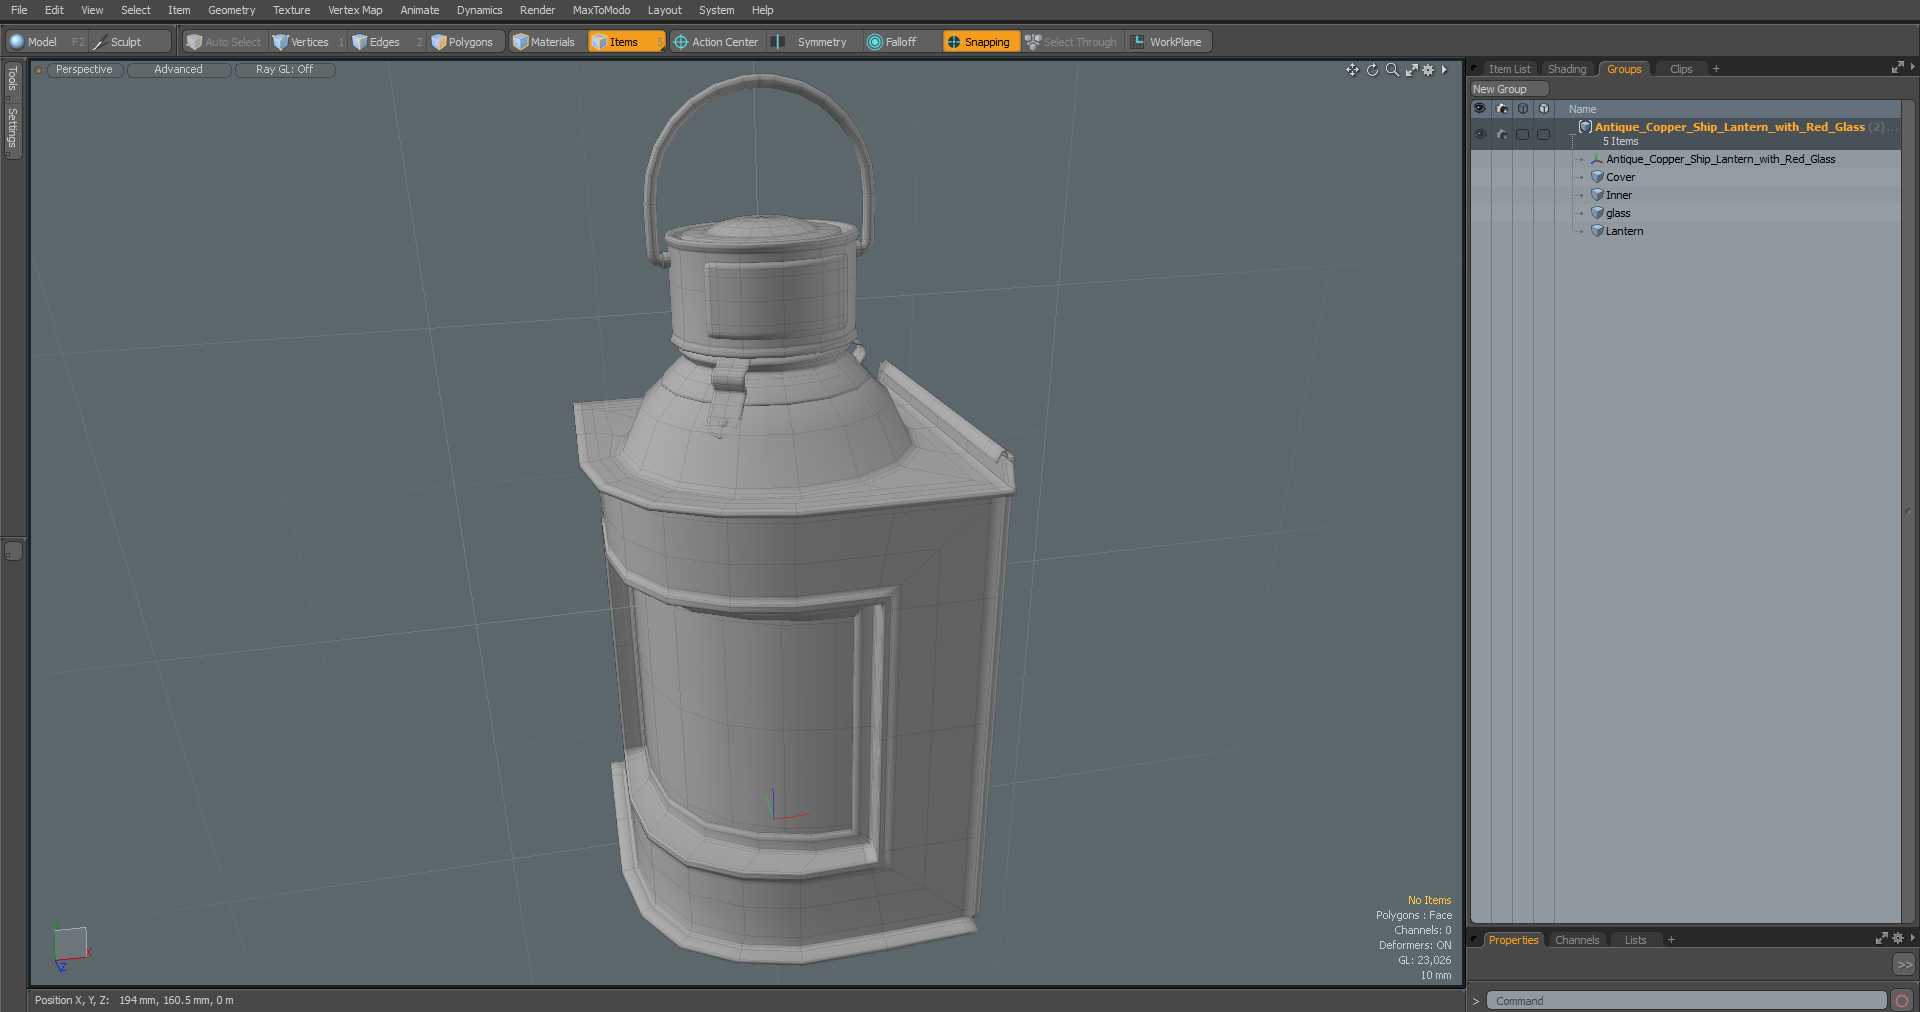Select the locator item Antique_Copper_Ship_Lantern_with_Red_Glass

pos(1720,159)
